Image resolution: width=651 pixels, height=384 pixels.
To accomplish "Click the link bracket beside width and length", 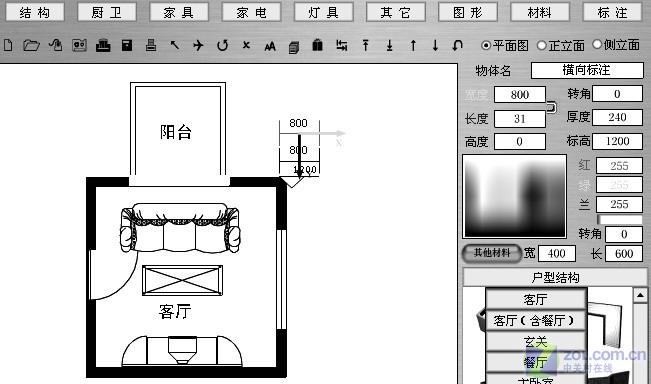I will pos(551,108).
